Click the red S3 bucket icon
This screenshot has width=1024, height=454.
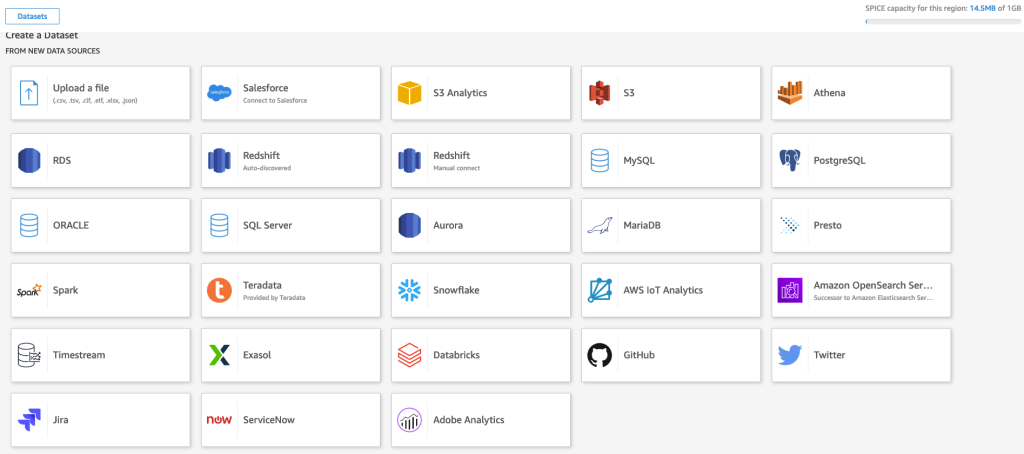(599, 93)
